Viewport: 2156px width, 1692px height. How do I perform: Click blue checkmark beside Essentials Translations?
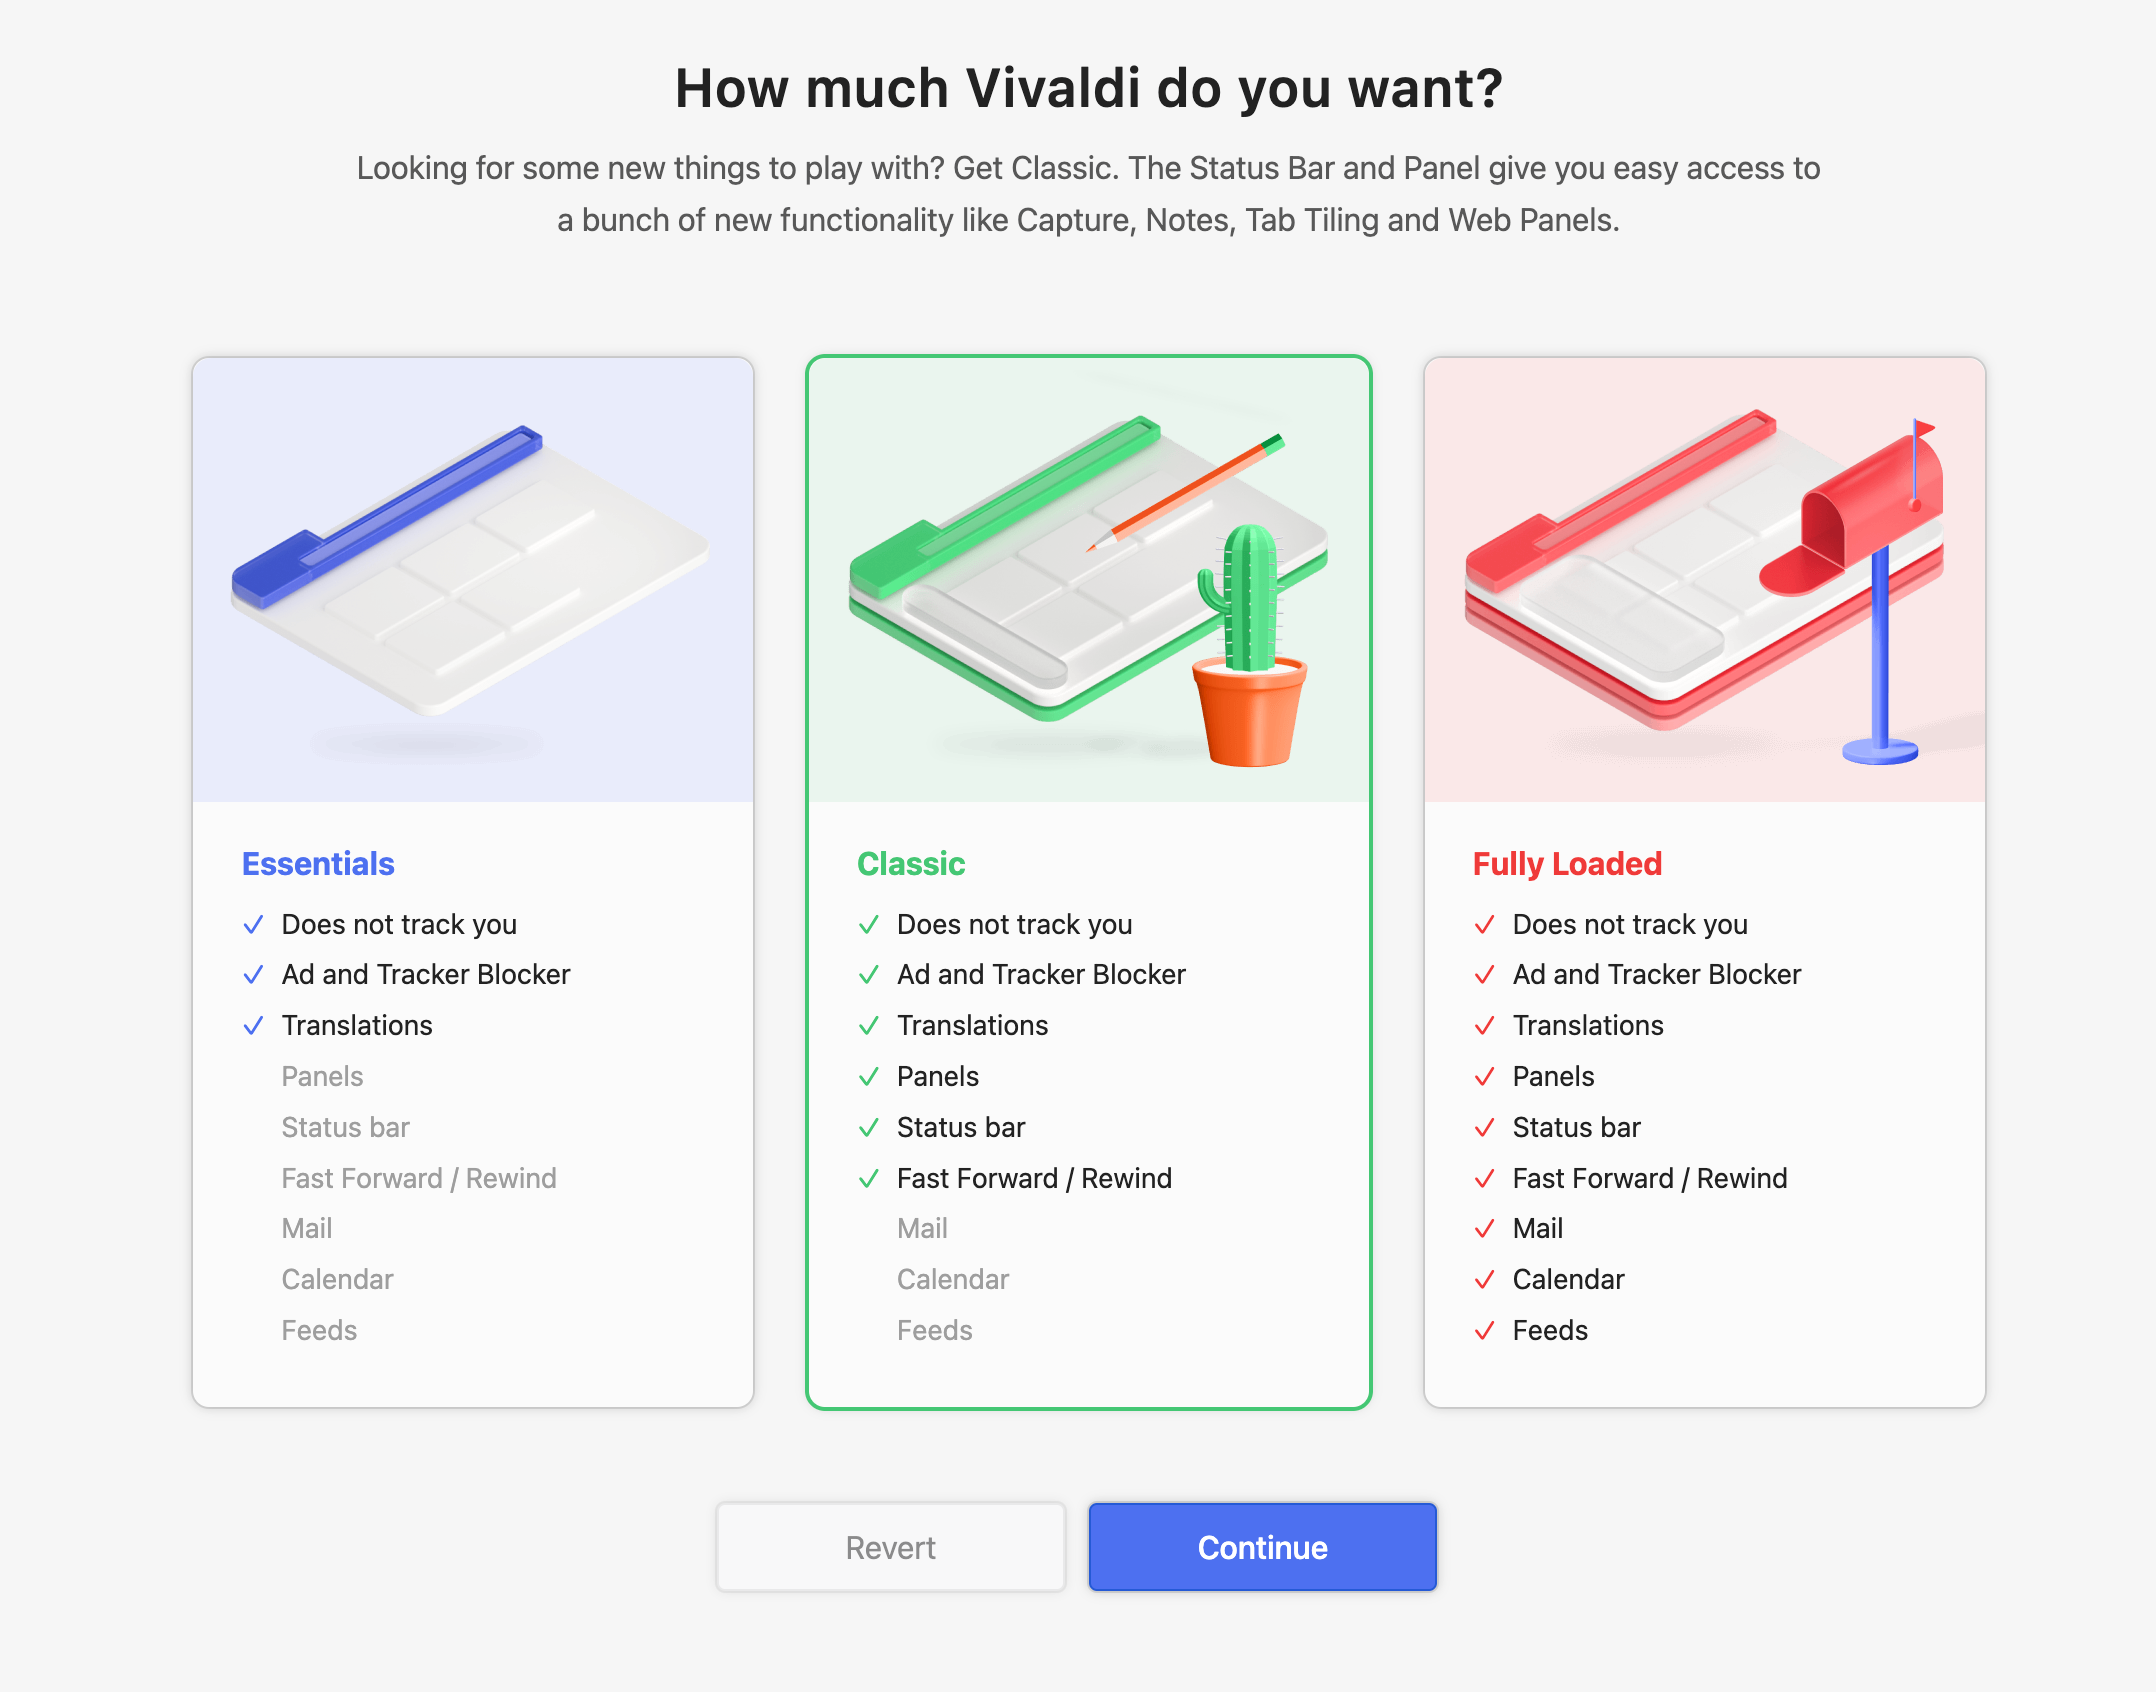[x=254, y=1025]
